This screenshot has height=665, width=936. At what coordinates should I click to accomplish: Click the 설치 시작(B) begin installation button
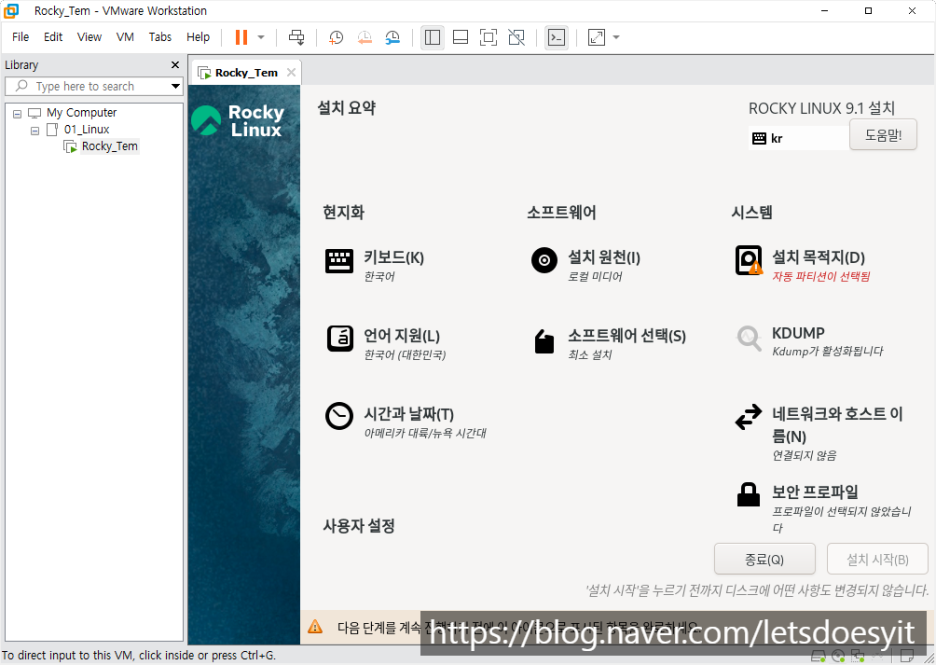(878, 559)
